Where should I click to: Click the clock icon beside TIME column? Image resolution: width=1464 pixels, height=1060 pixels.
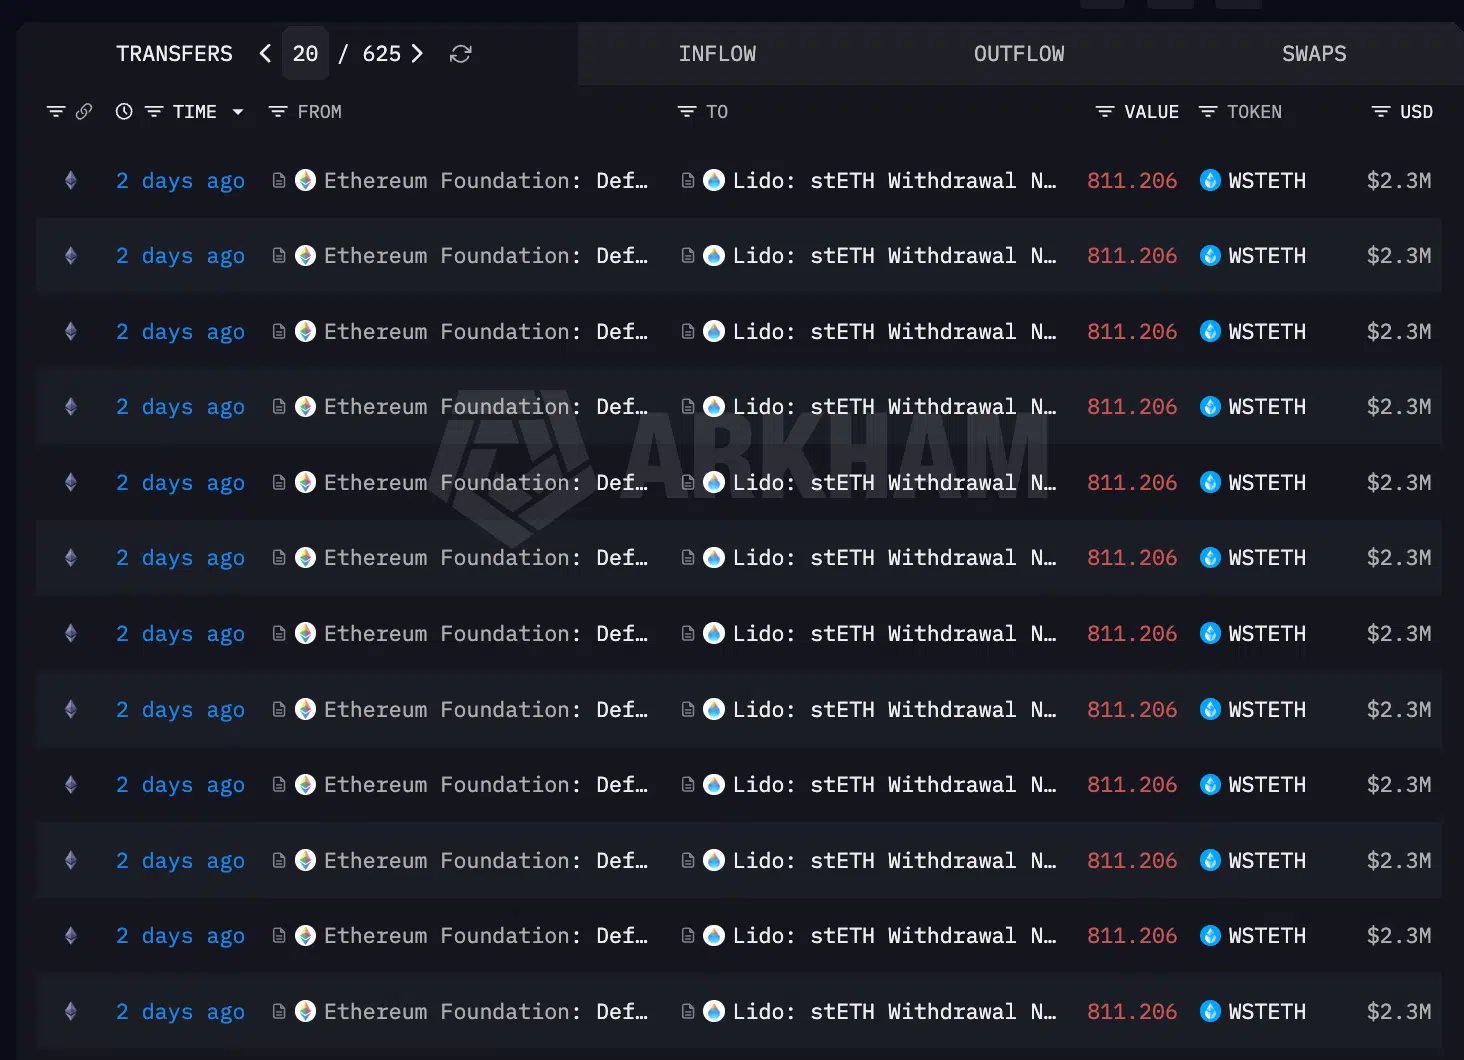123,111
